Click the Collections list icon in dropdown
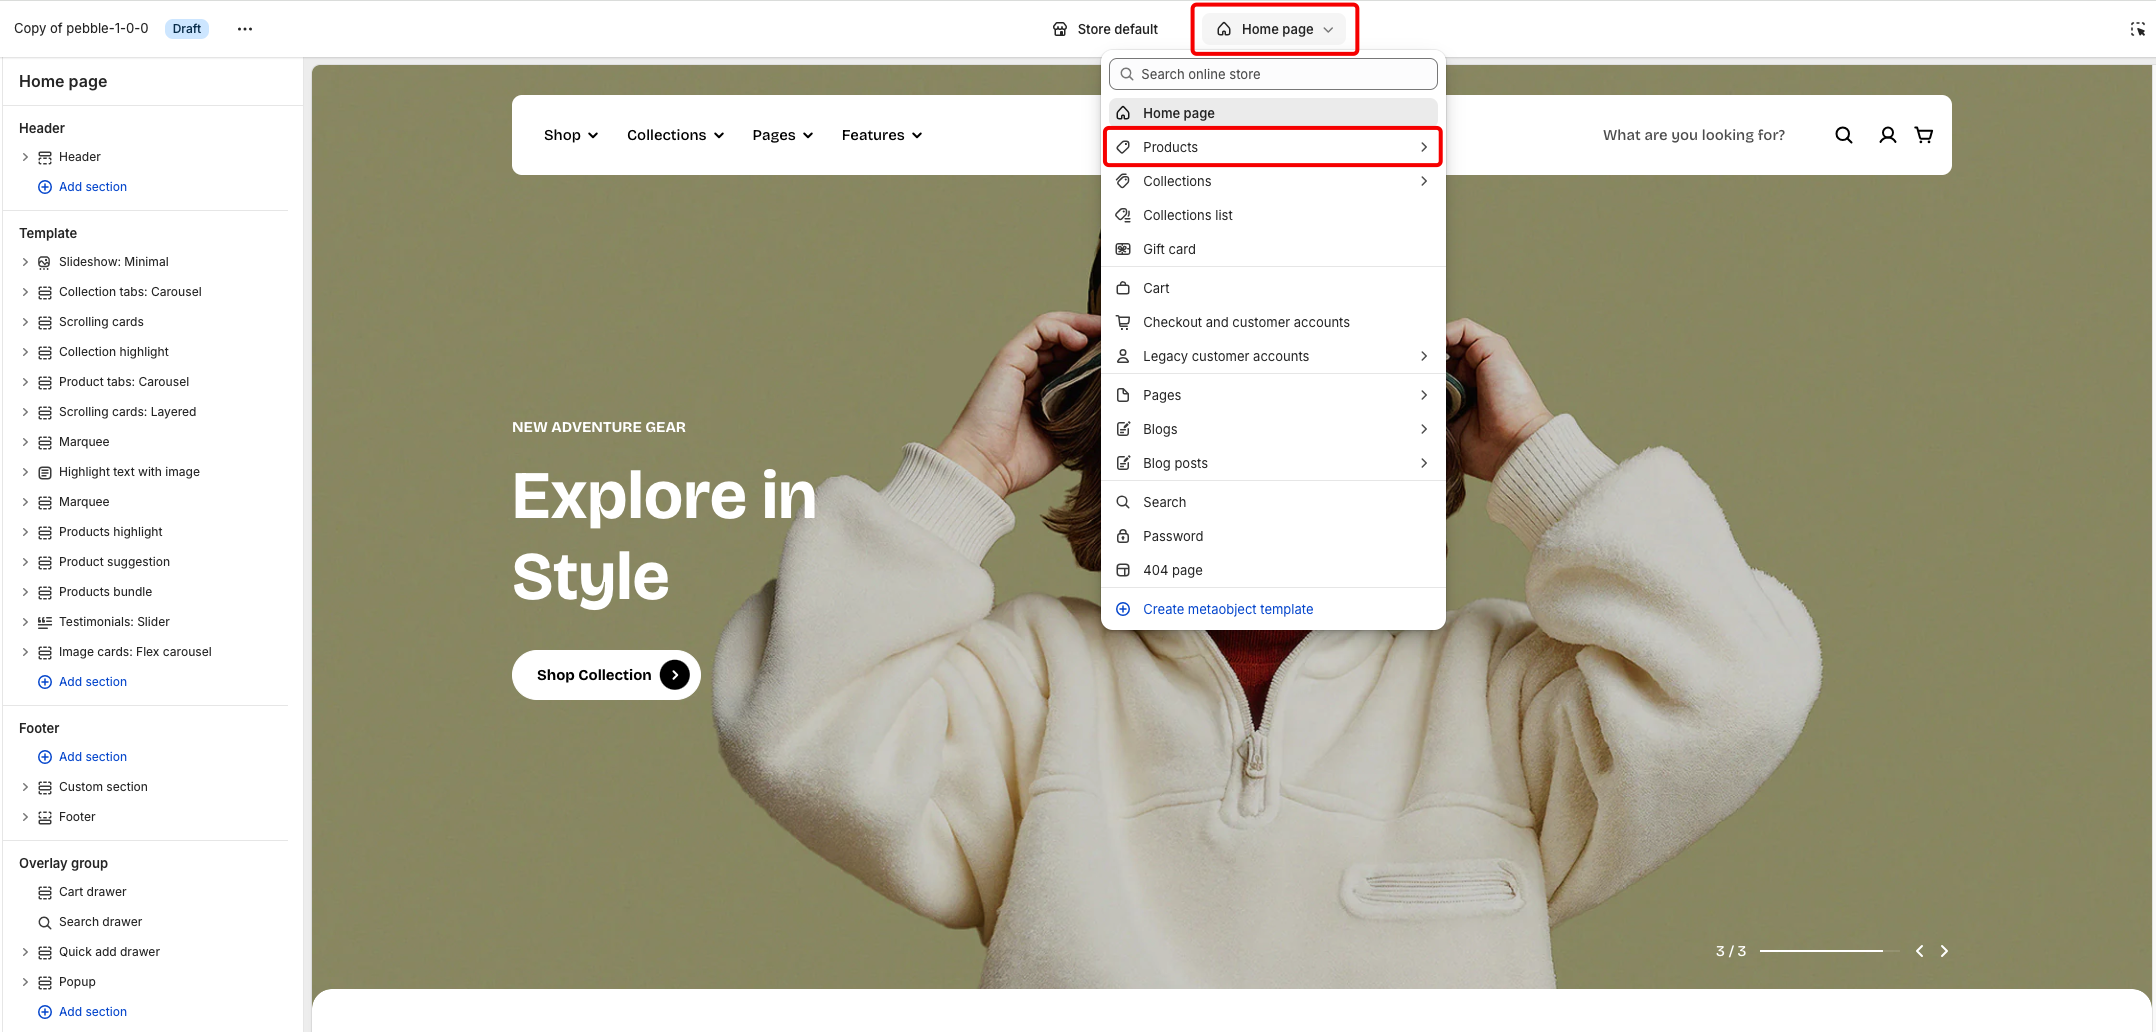2156x1032 pixels. pyautogui.click(x=1123, y=215)
